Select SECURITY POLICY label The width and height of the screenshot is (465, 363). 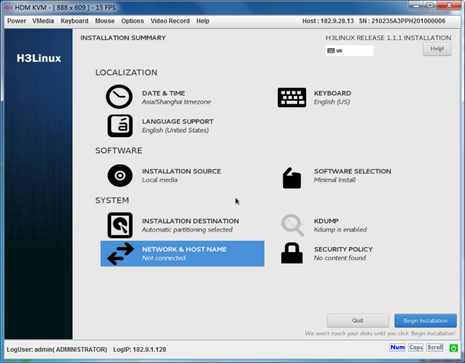[343, 249]
